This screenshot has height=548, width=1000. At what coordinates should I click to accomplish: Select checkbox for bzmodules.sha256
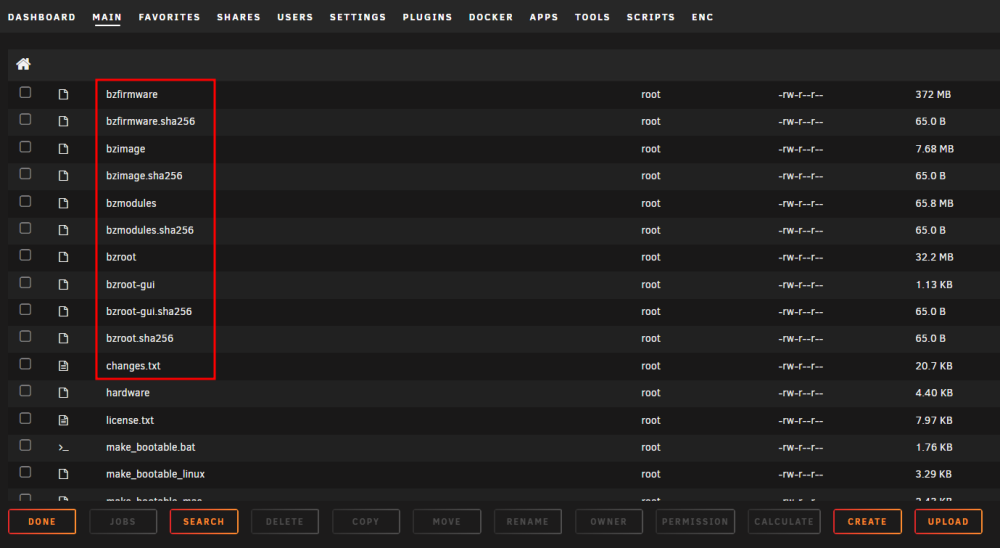[x=25, y=228]
